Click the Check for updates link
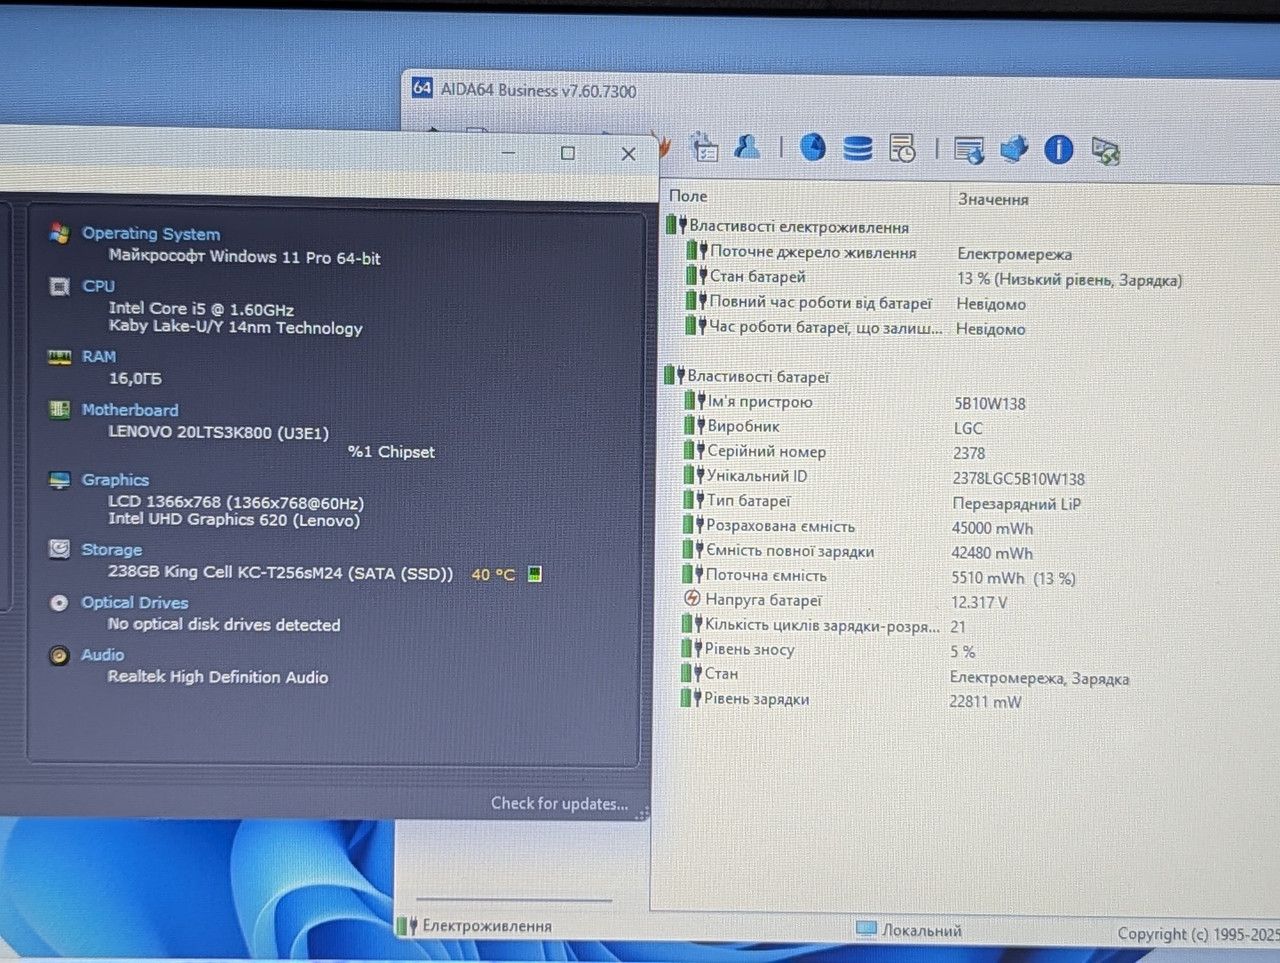 pyautogui.click(x=559, y=803)
